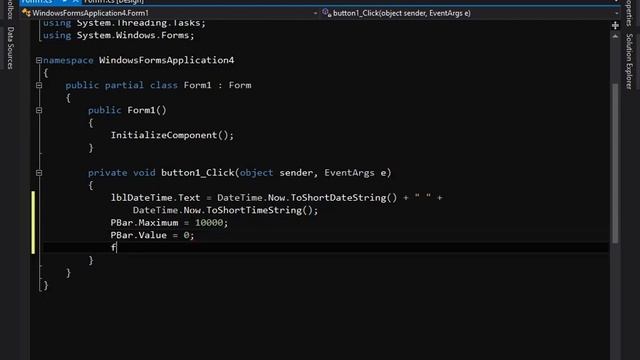Open the Toolbox side tab
Viewport: 640px width, 360px height.
11,9
